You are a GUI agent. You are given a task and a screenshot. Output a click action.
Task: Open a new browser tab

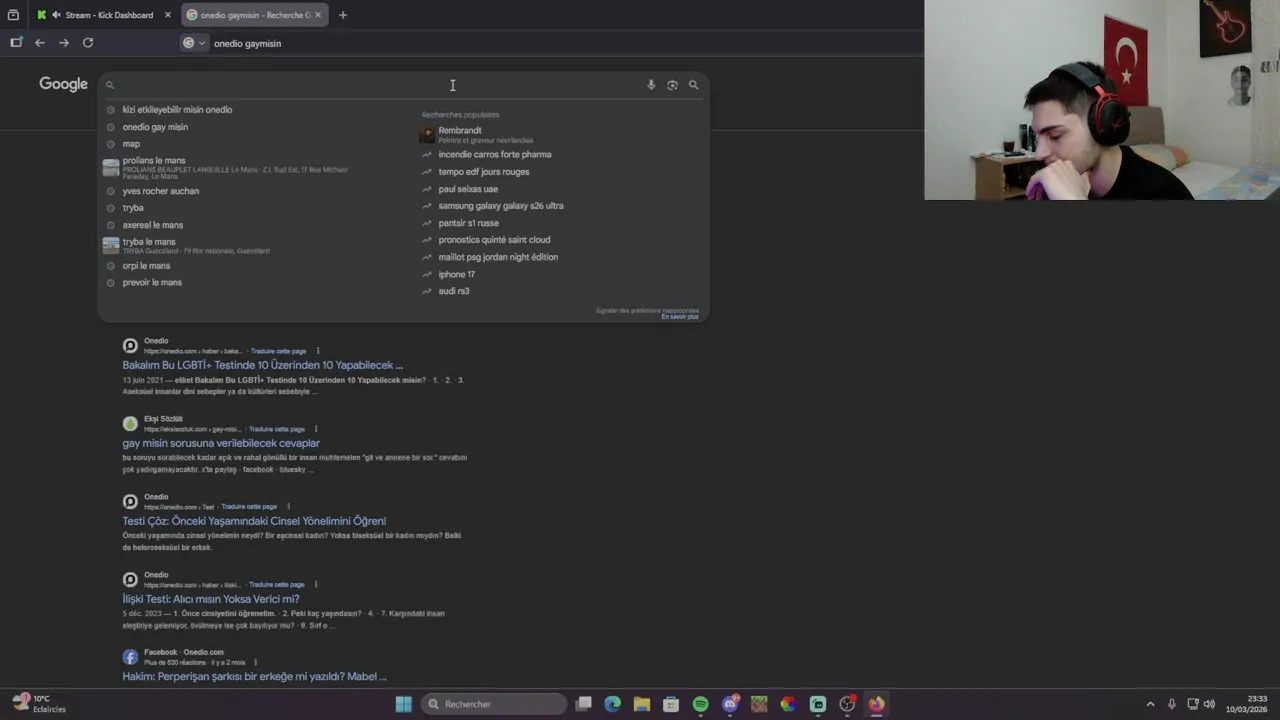pyautogui.click(x=343, y=15)
